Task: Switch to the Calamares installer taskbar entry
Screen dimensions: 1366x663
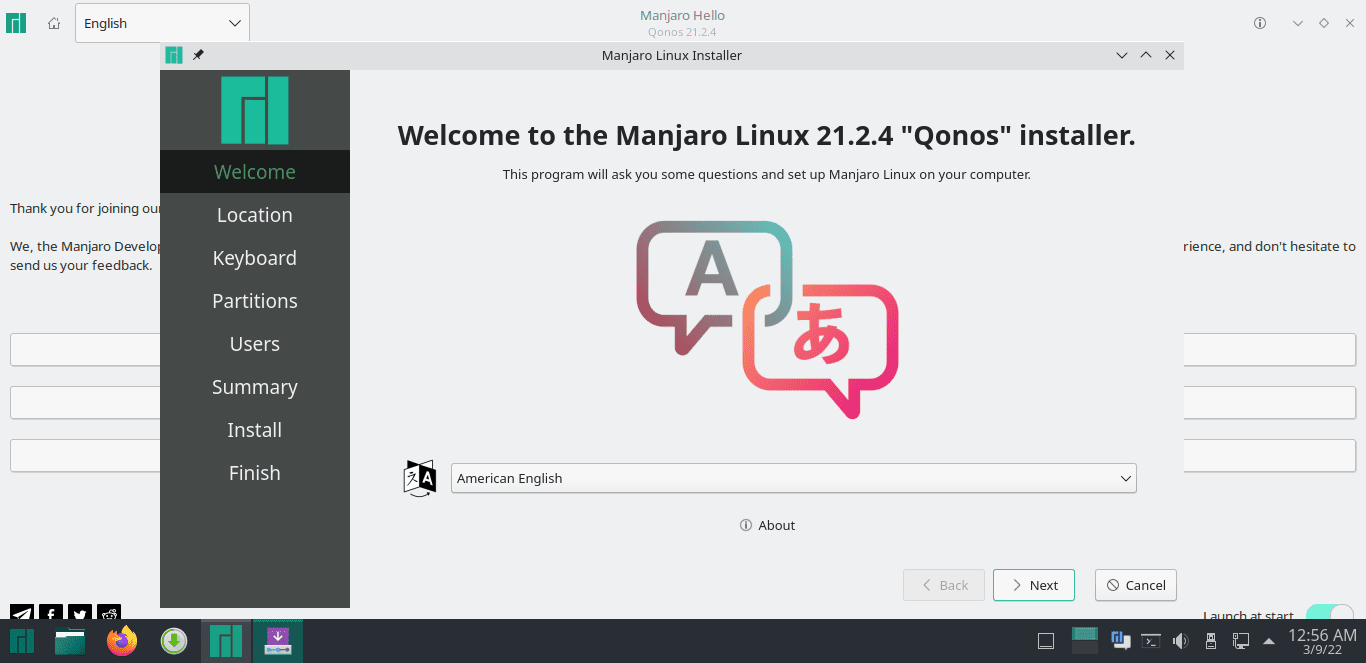Action: pos(277,641)
